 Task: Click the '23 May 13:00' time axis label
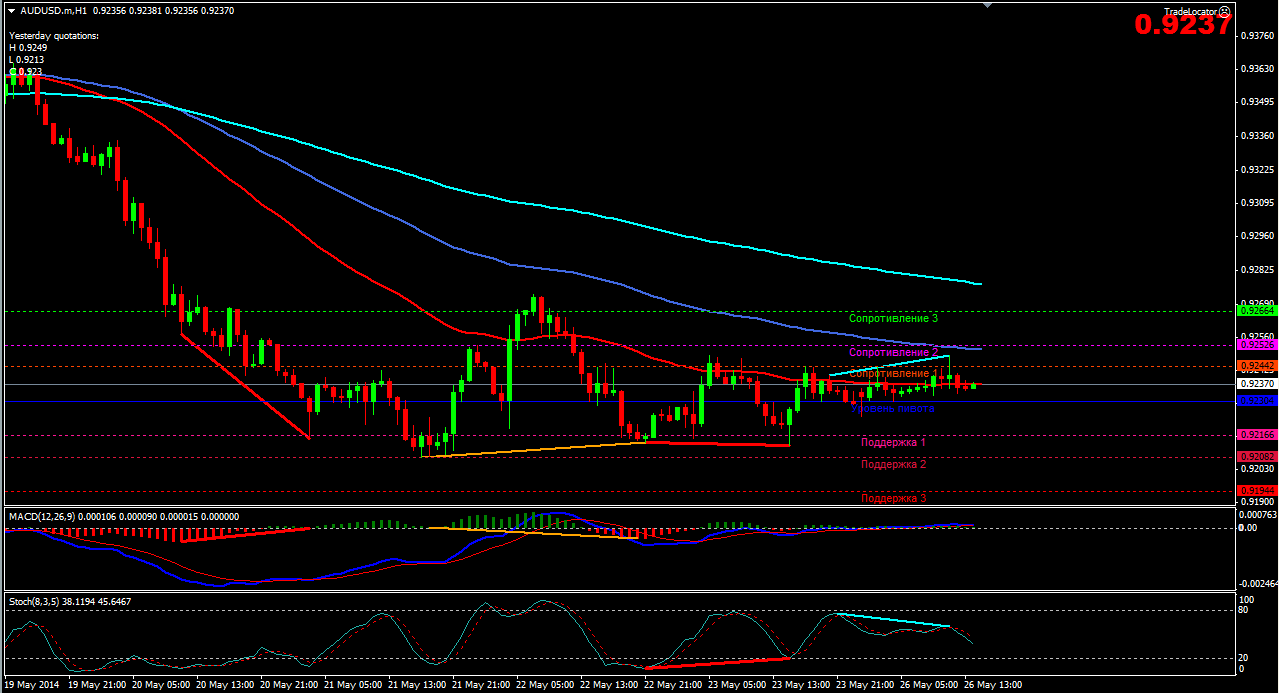tap(802, 686)
